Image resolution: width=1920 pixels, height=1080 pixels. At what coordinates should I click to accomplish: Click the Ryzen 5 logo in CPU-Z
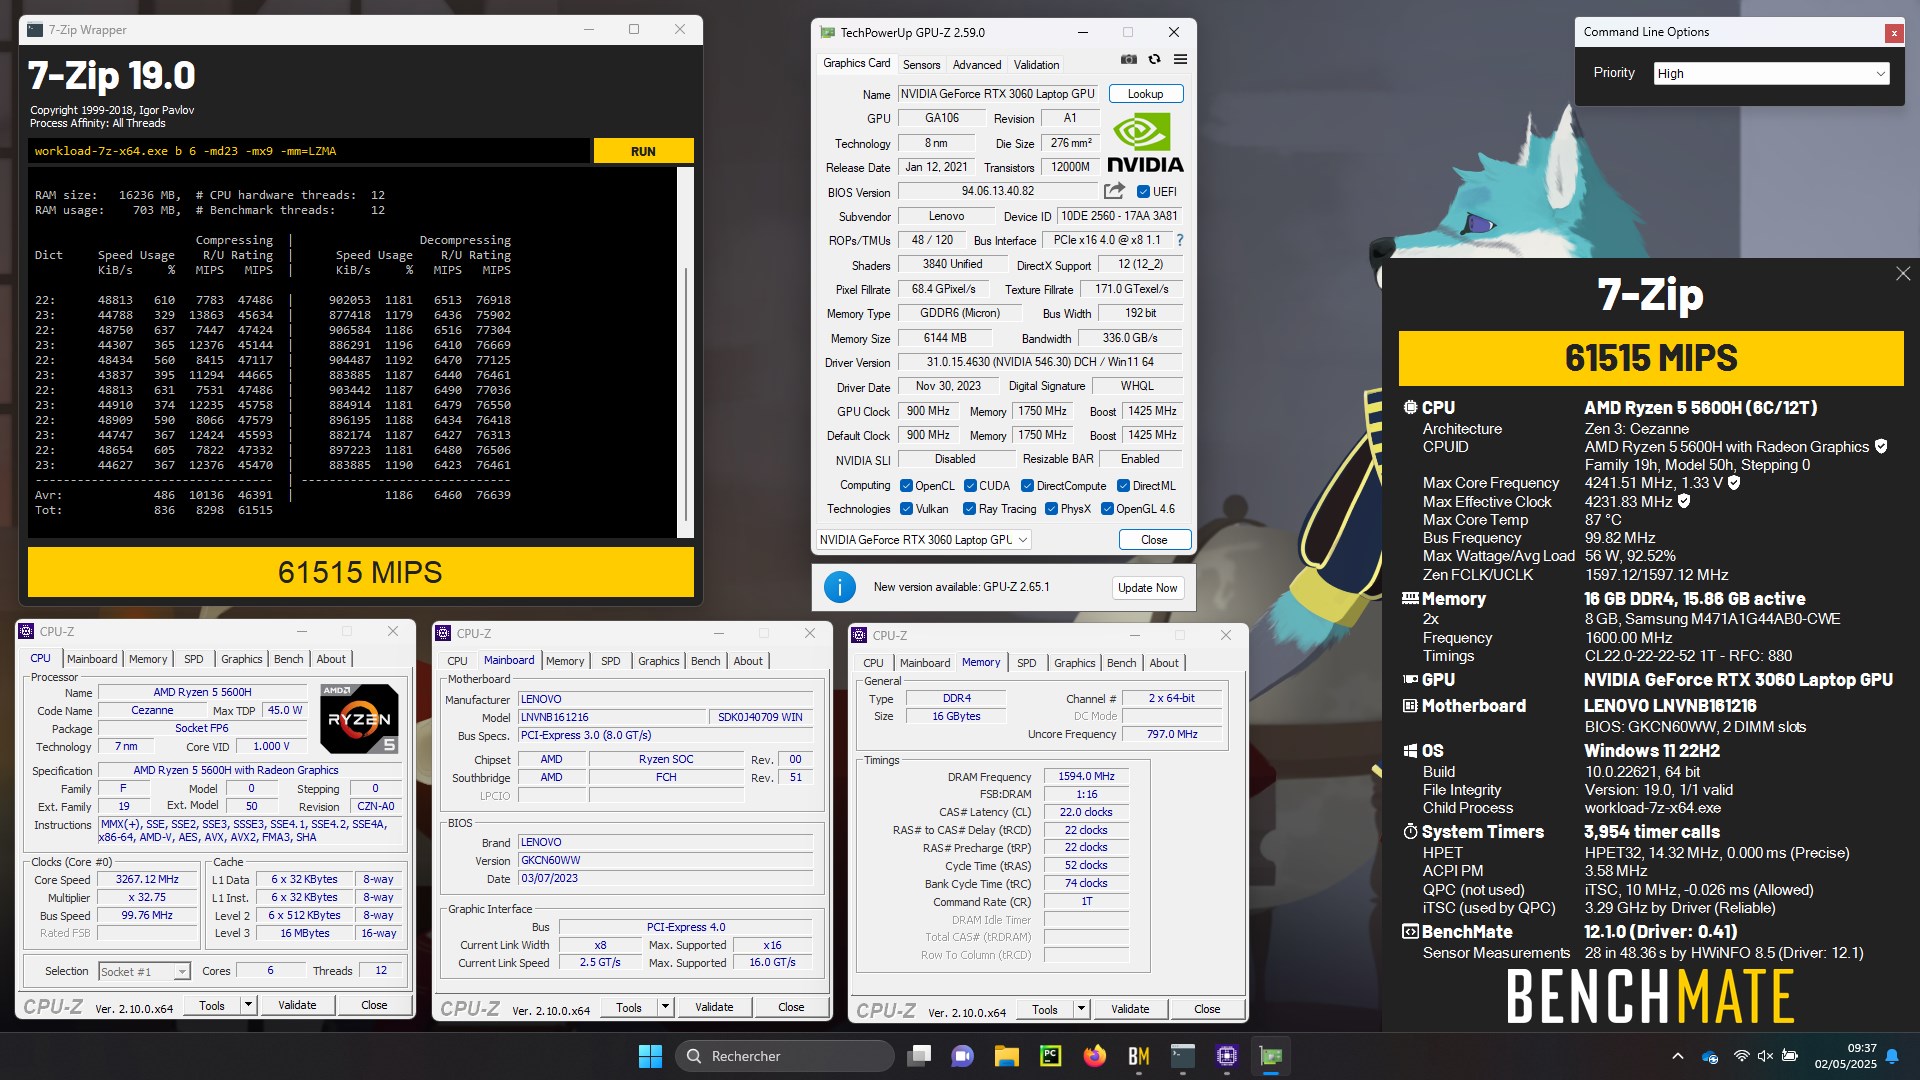click(359, 719)
